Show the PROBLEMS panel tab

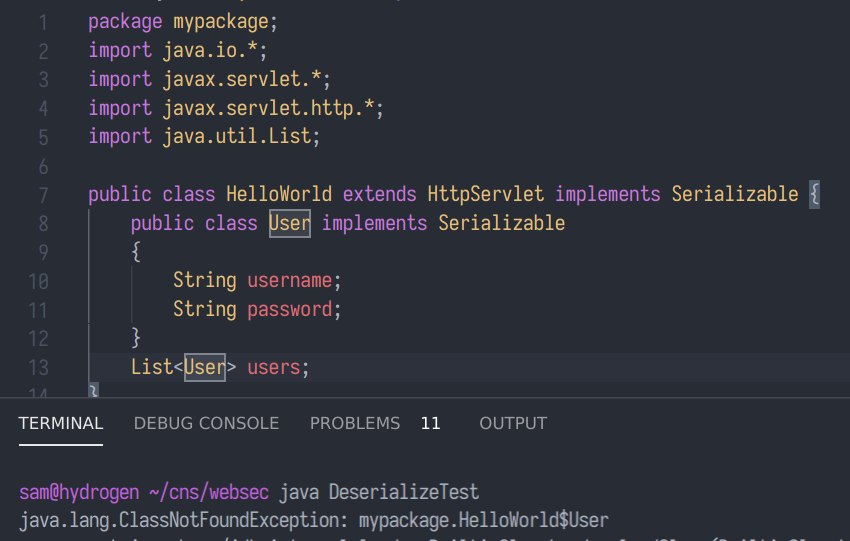coord(354,423)
